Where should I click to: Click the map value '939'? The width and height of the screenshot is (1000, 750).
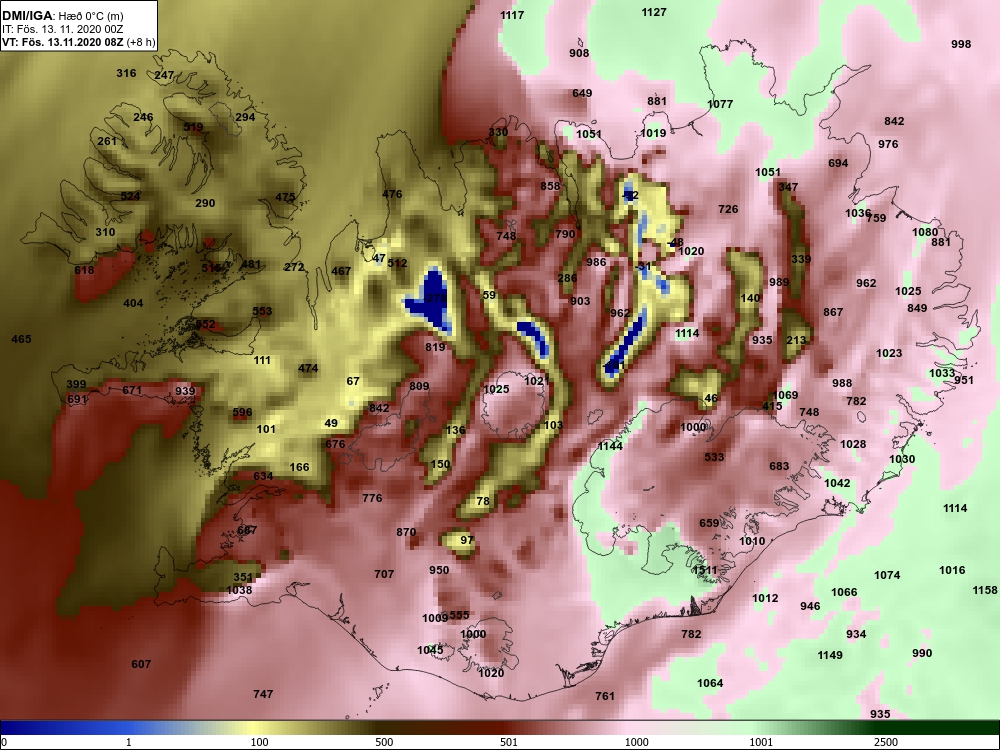point(185,392)
